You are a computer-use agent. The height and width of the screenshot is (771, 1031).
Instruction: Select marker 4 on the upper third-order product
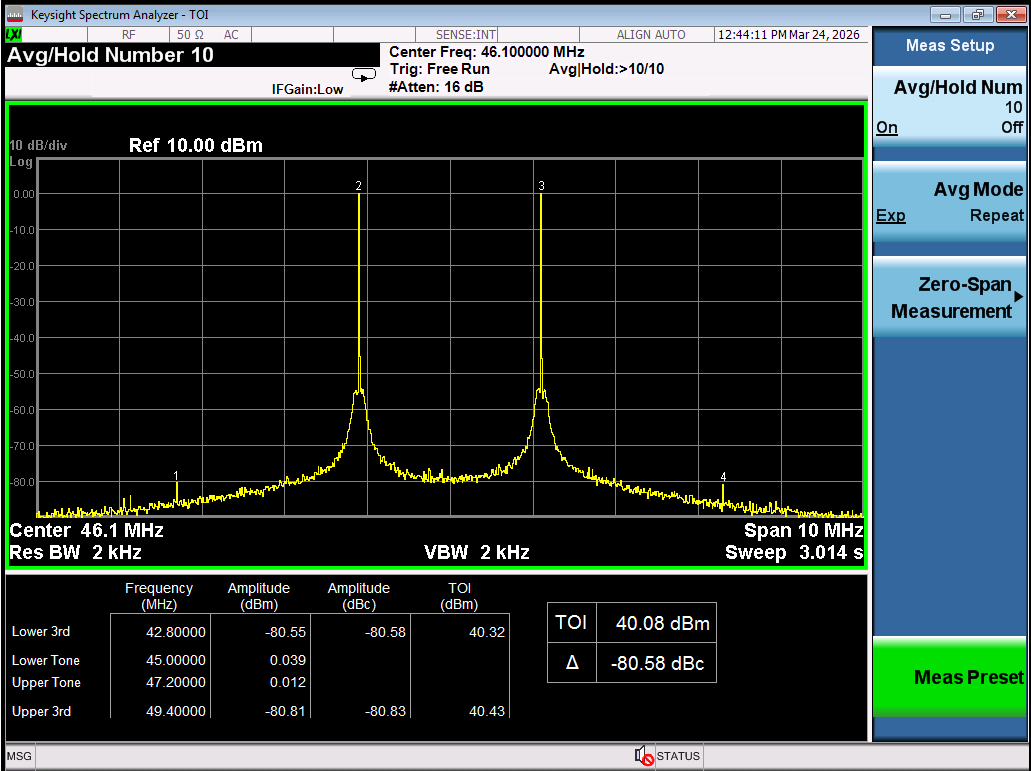click(723, 477)
